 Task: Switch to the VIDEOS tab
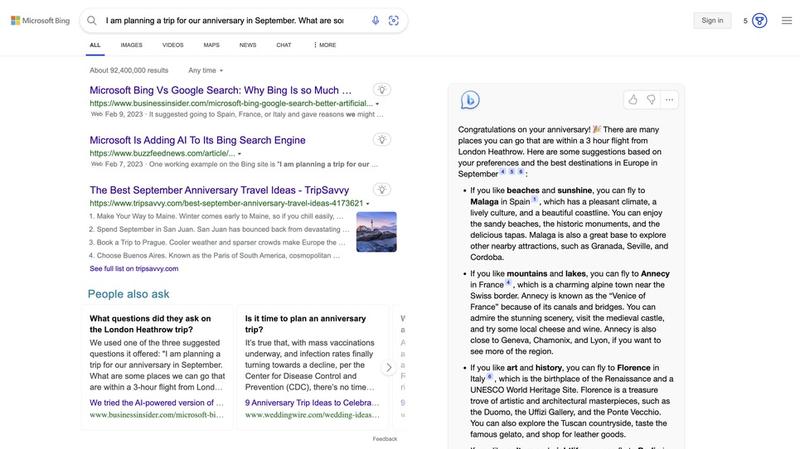pos(173,45)
